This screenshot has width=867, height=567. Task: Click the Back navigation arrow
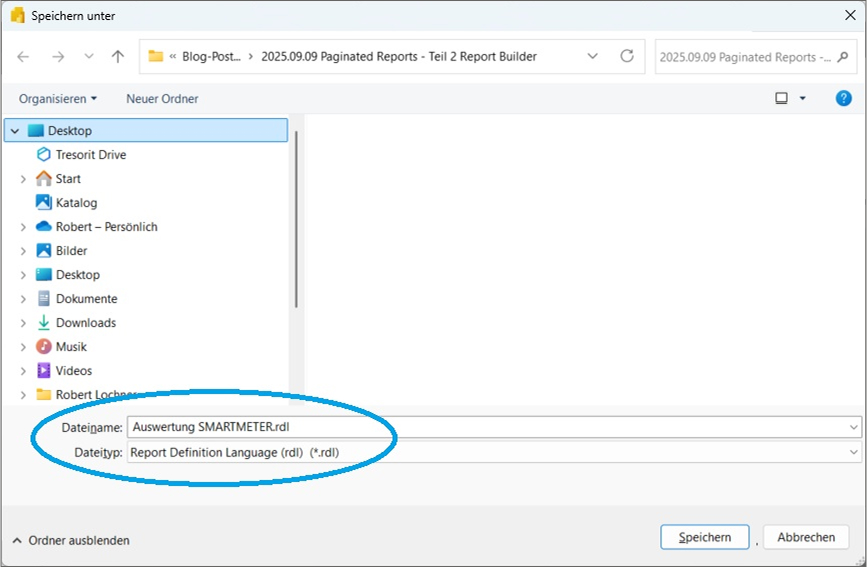(x=24, y=57)
